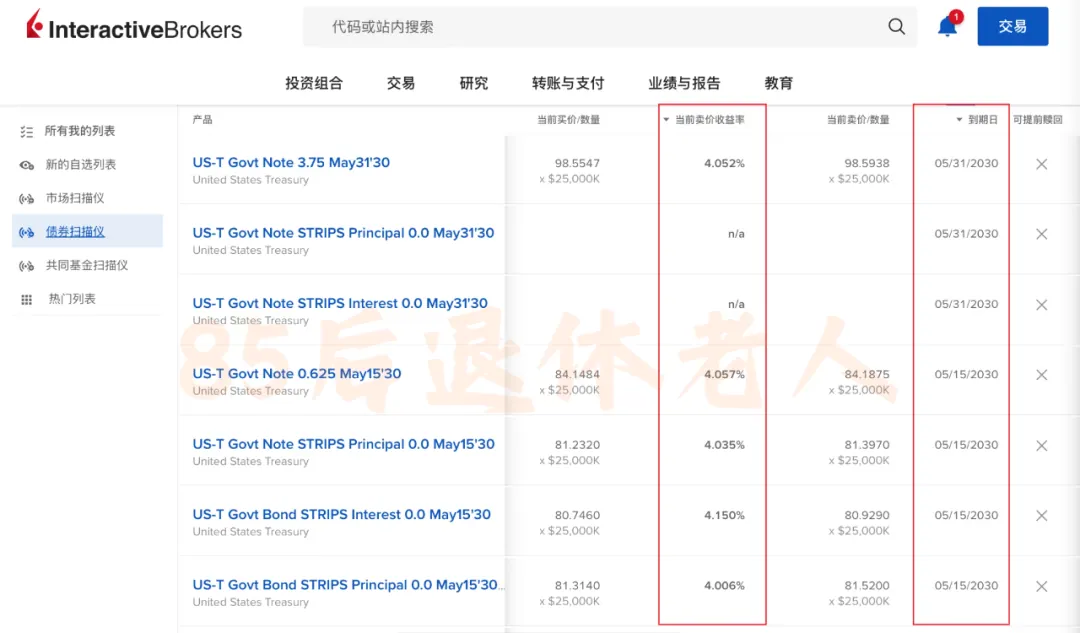The height and width of the screenshot is (633, 1080).
Task: Click the Interactive Brokers logo
Action: pyautogui.click(x=134, y=25)
